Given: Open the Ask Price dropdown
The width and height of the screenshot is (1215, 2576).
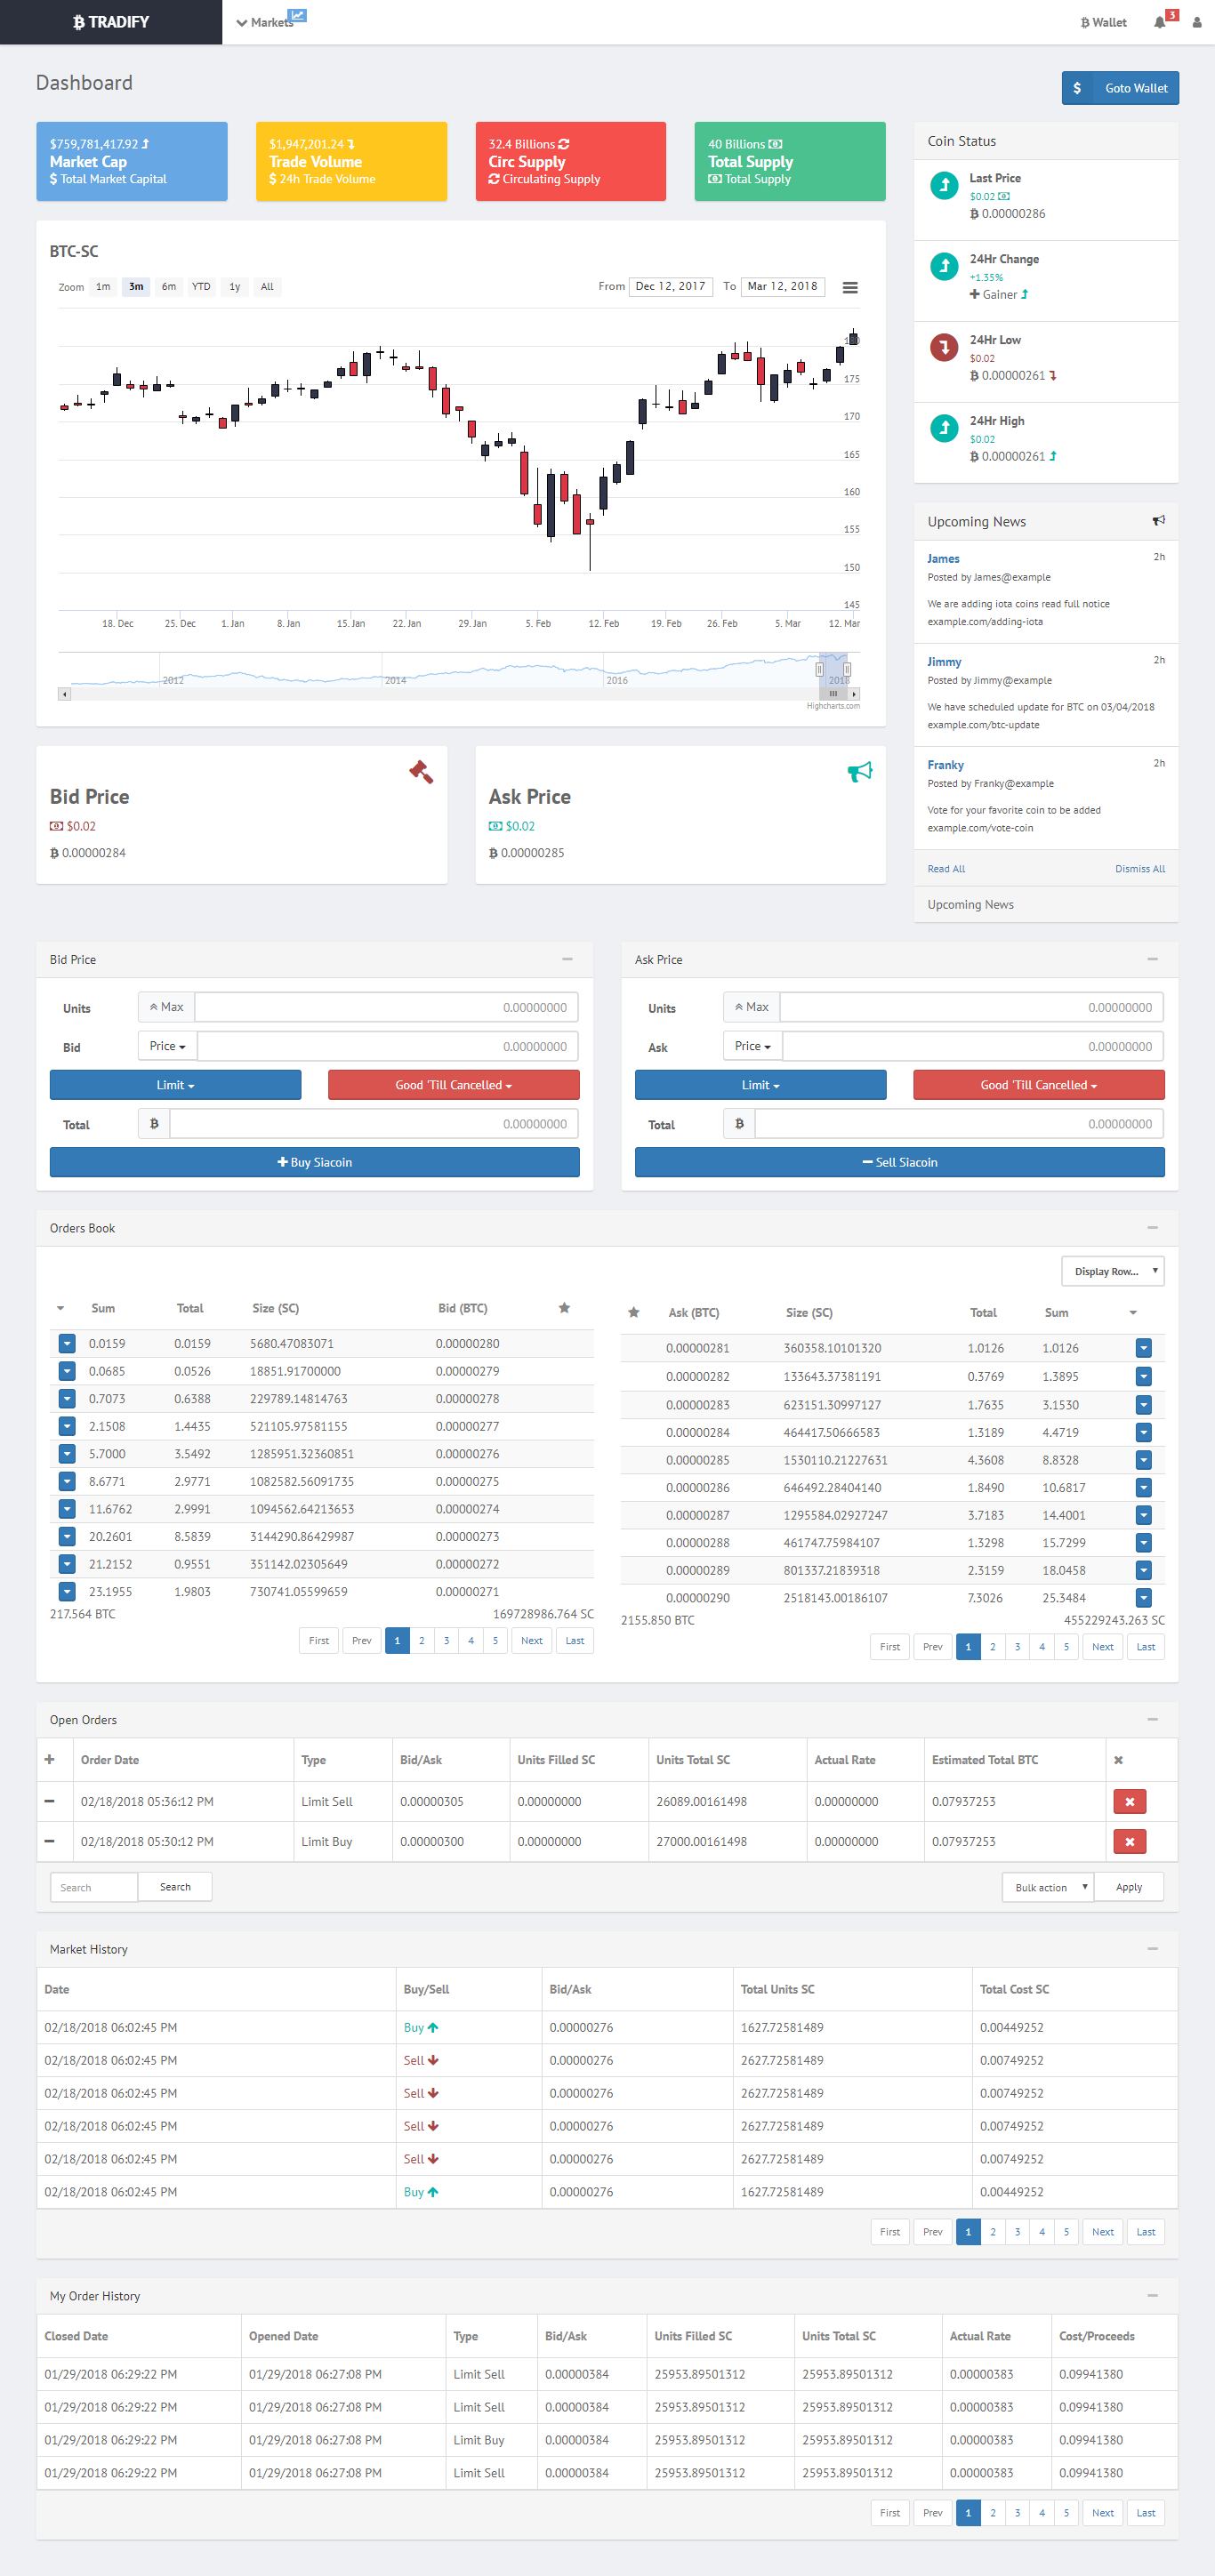Looking at the screenshot, I should [753, 1046].
